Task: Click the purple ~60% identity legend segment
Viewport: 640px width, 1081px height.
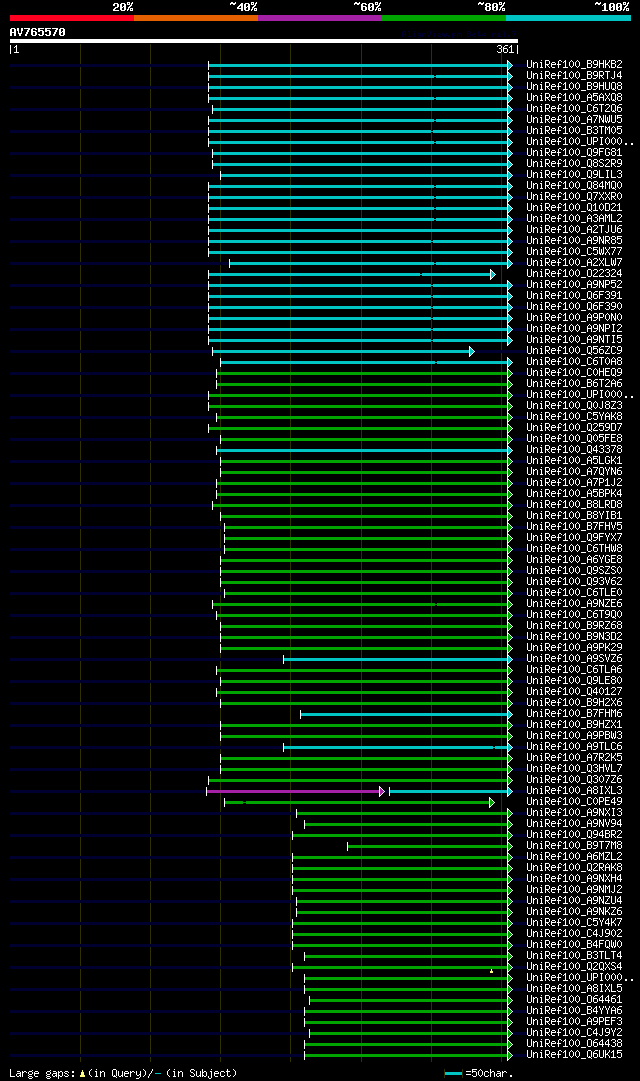Action: tap(320, 18)
